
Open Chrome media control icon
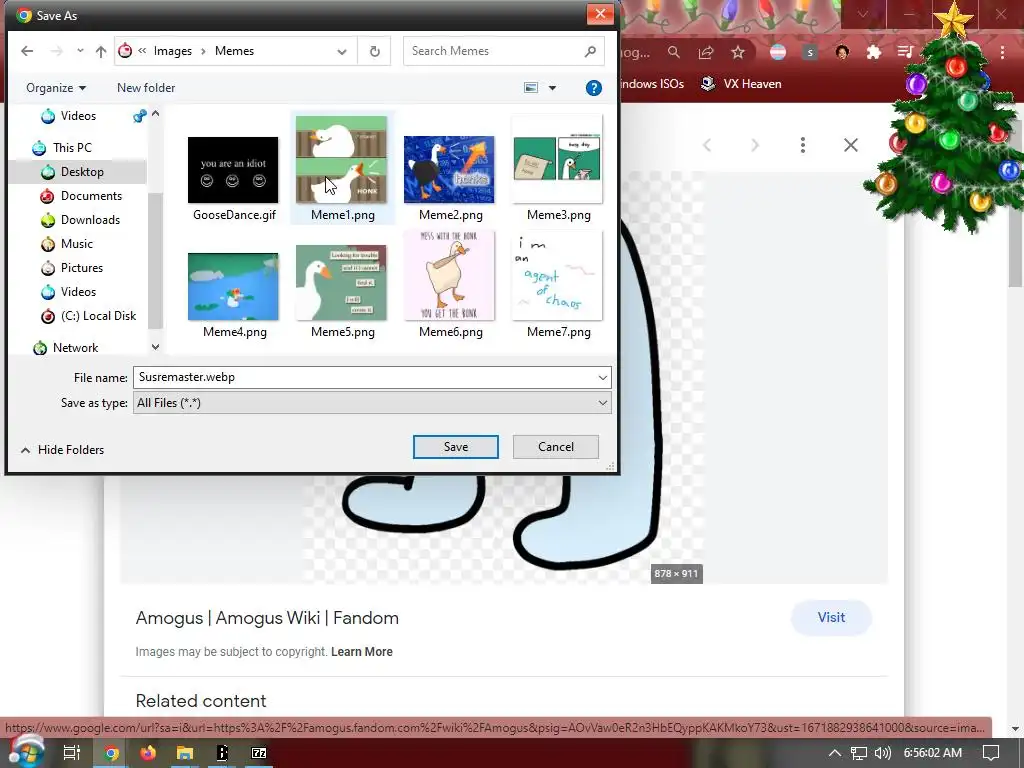click(x=905, y=52)
